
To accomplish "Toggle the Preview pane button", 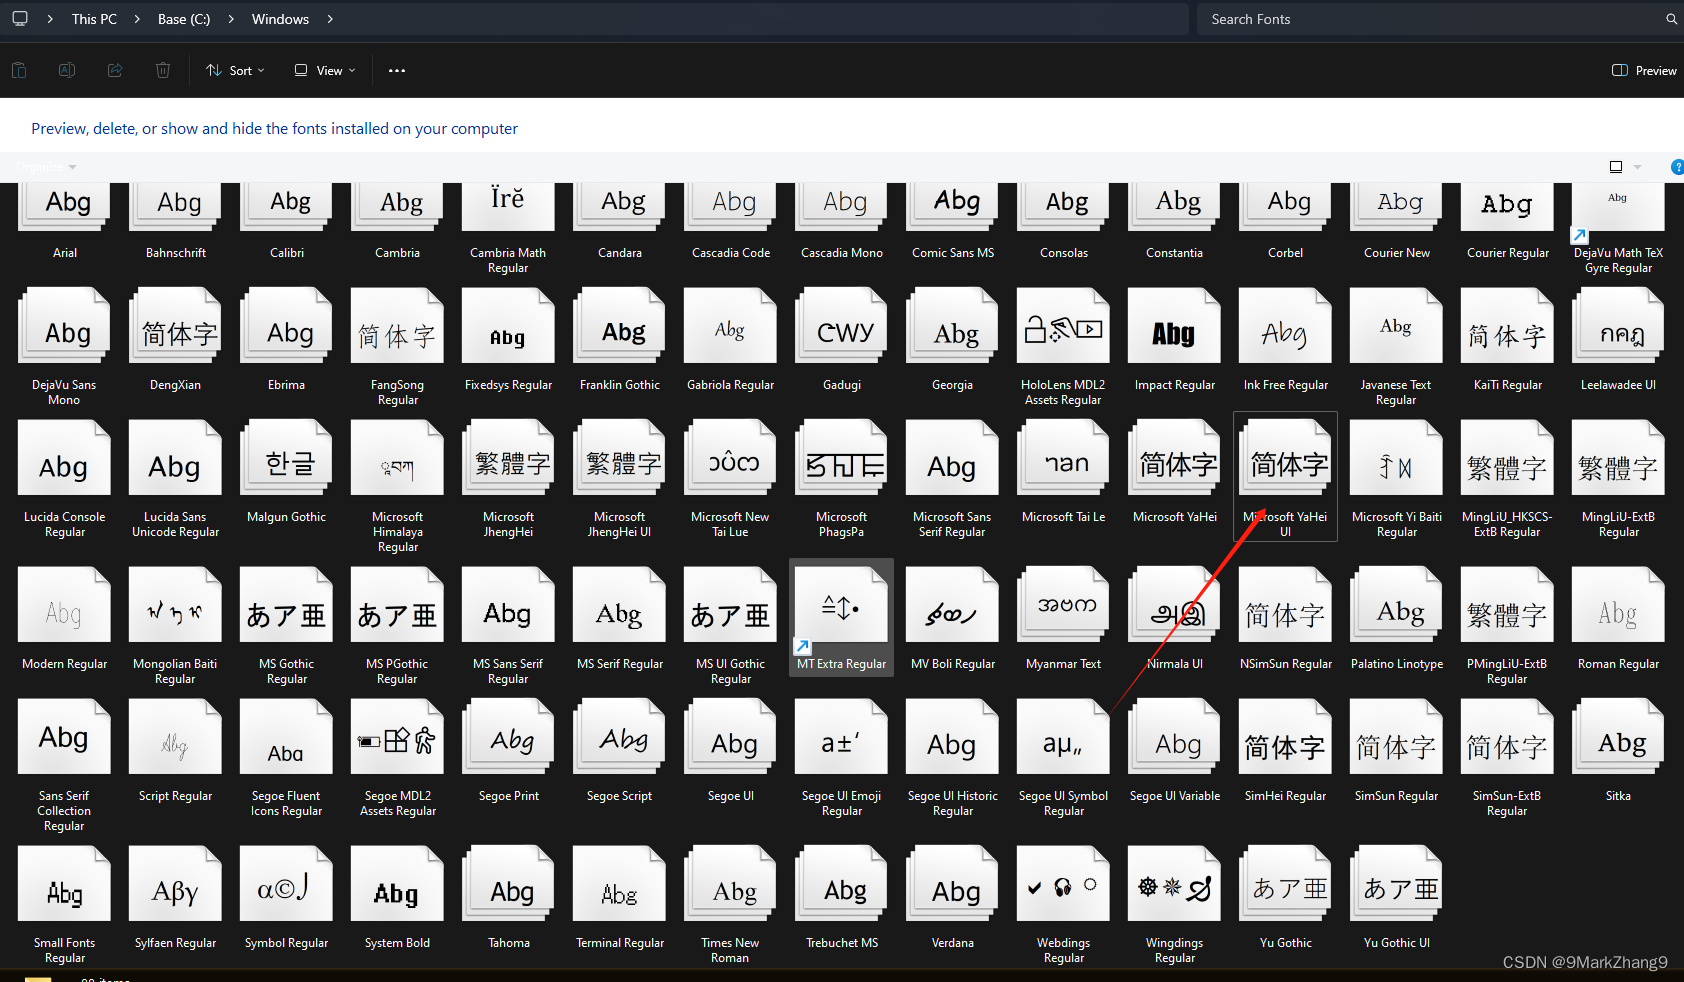I will pos(1644,71).
